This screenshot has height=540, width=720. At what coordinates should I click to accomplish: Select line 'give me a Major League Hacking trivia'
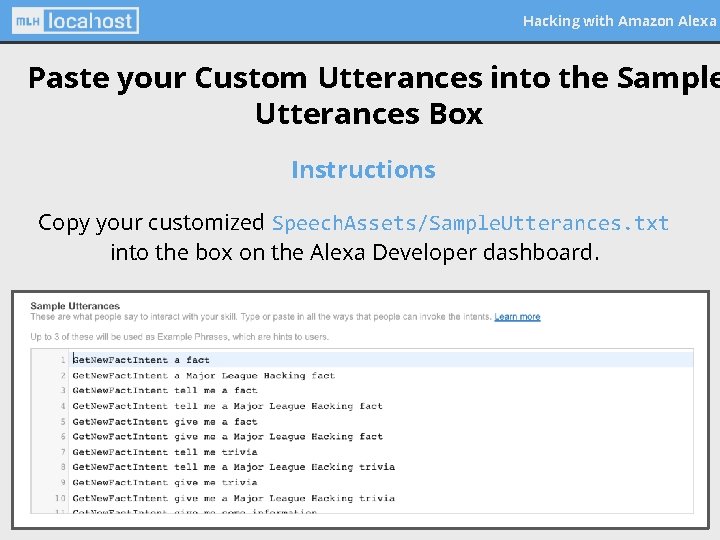click(x=233, y=499)
